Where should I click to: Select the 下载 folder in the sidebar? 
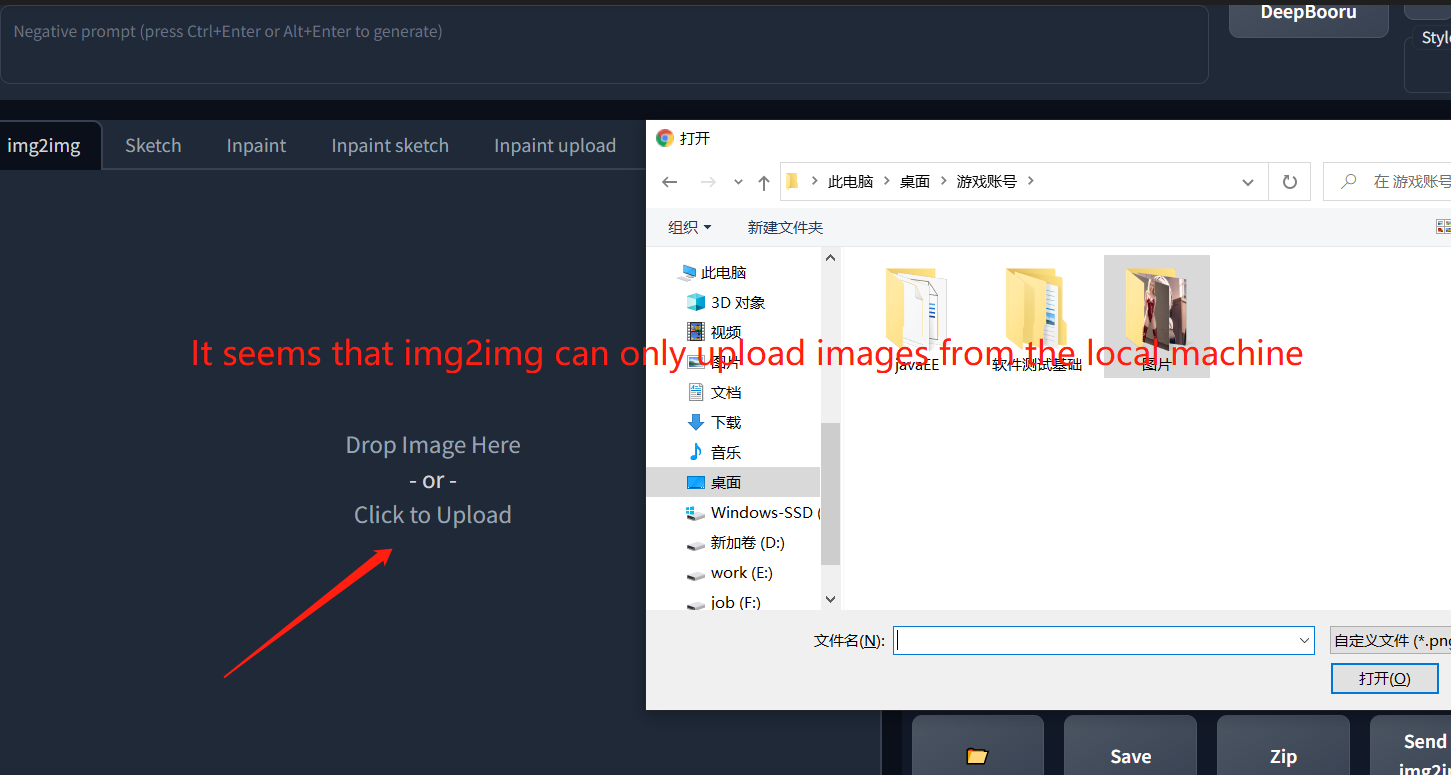[x=725, y=422]
